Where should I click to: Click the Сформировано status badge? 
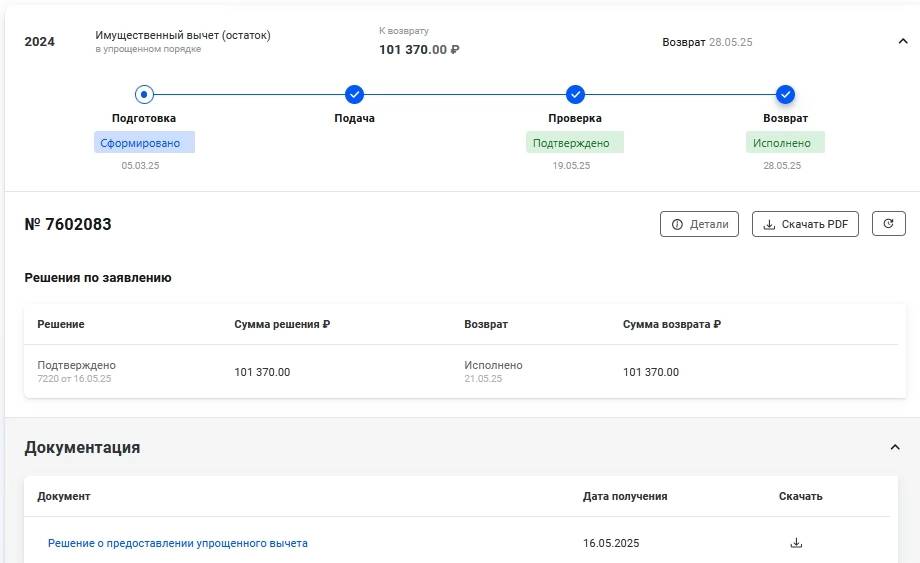(x=144, y=143)
